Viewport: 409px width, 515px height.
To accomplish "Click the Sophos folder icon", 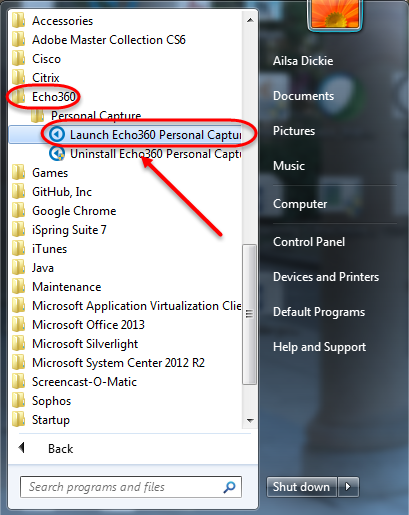I will (18, 401).
